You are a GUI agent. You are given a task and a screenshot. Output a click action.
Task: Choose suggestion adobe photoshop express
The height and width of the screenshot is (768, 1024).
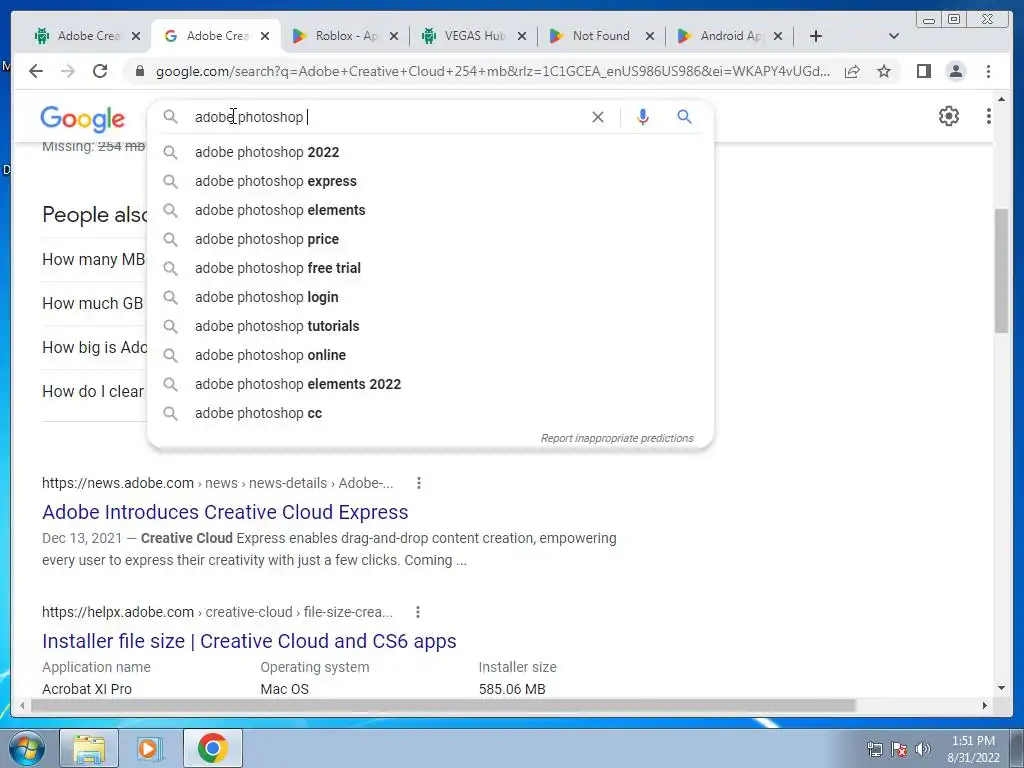[x=430, y=181]
